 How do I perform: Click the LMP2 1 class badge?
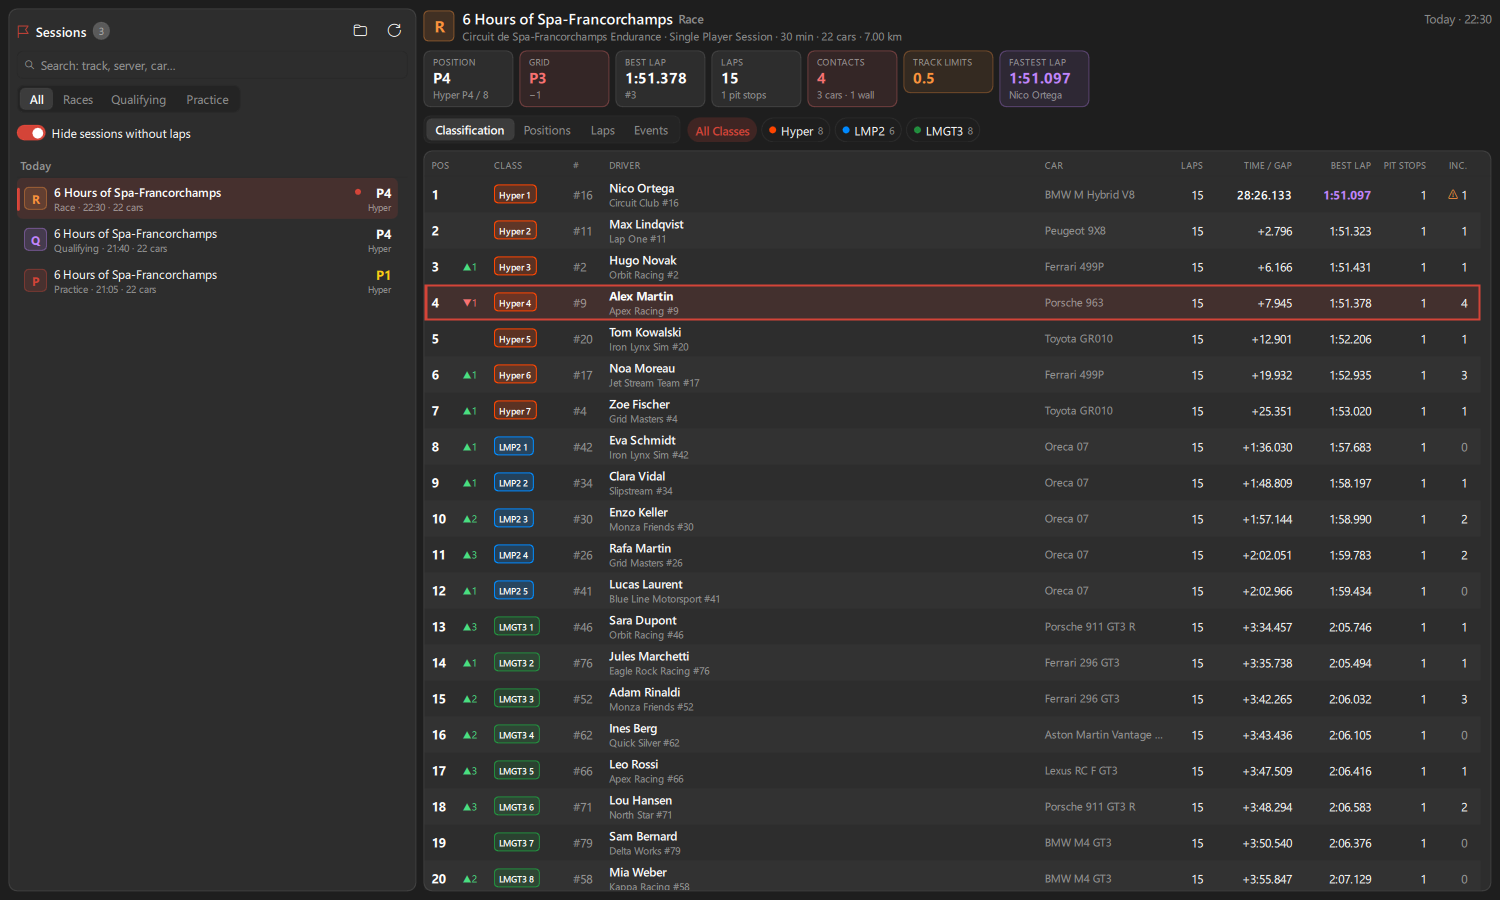click(x=513, y=447)
